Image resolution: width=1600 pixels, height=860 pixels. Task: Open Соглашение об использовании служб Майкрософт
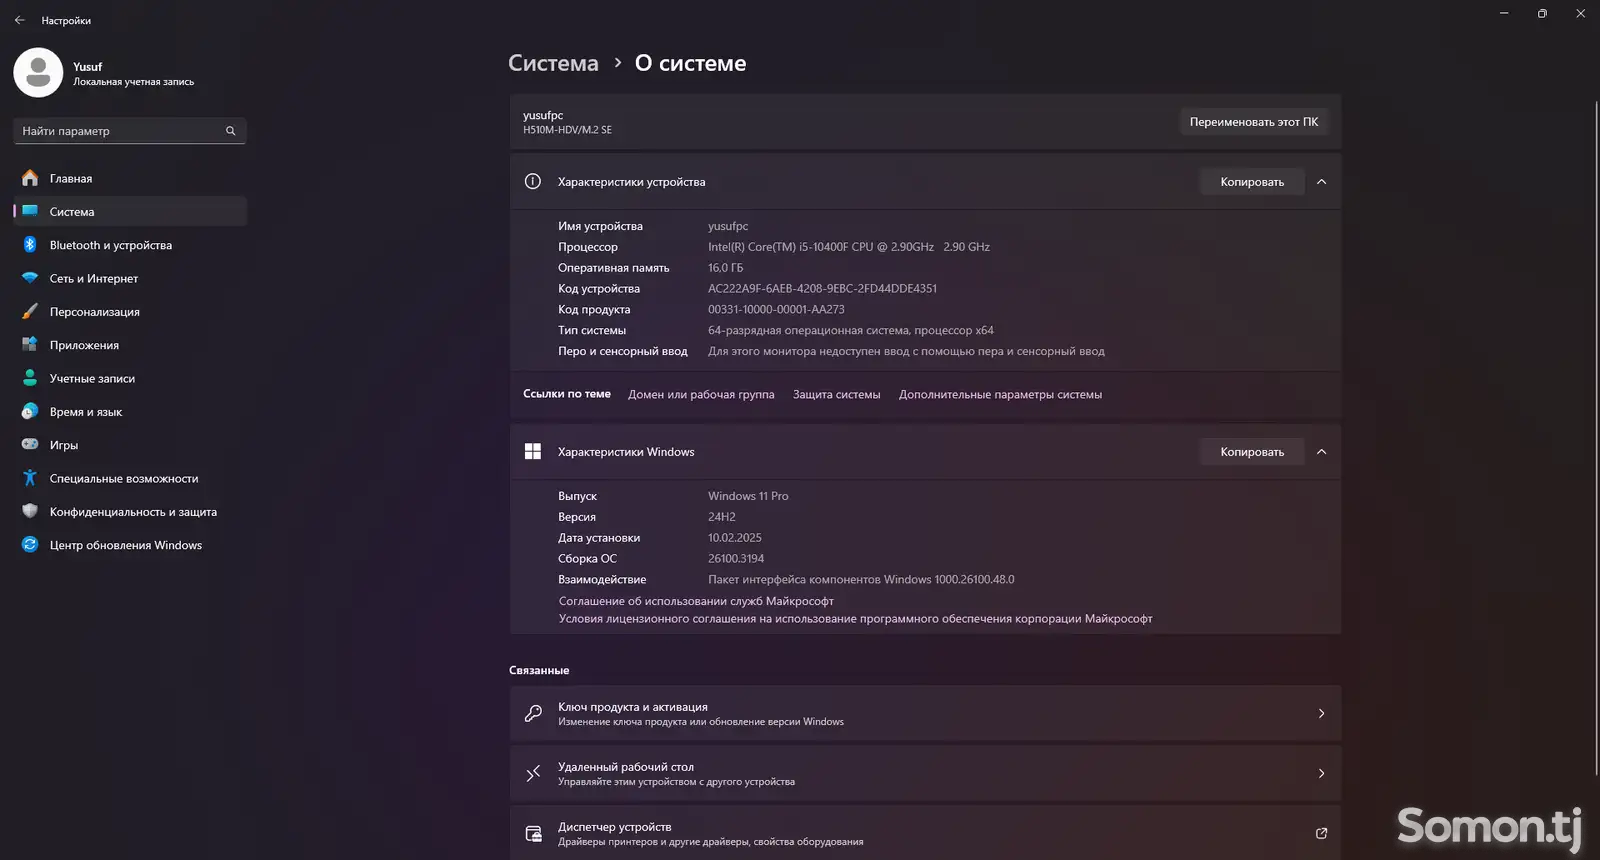(x=696, y=601)
